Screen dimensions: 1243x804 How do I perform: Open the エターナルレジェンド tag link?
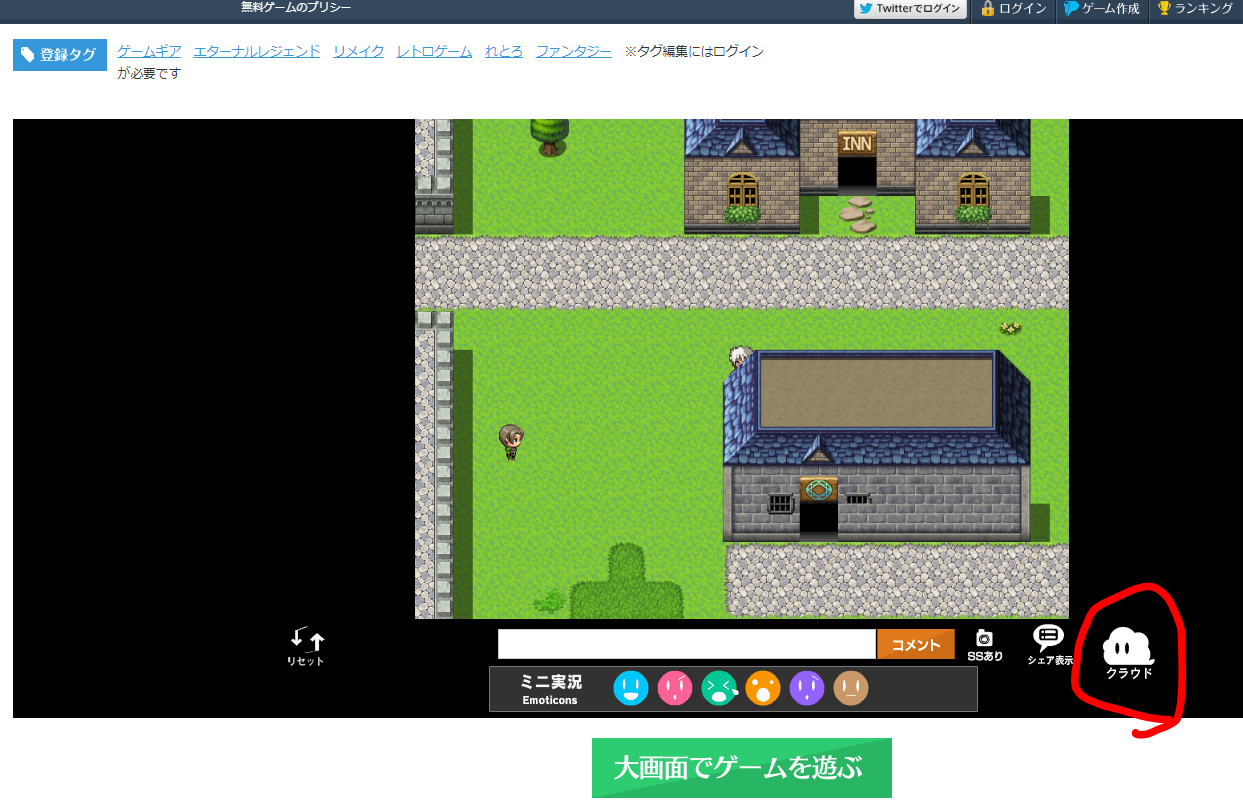pyautogui.click(x=257, y=51)
